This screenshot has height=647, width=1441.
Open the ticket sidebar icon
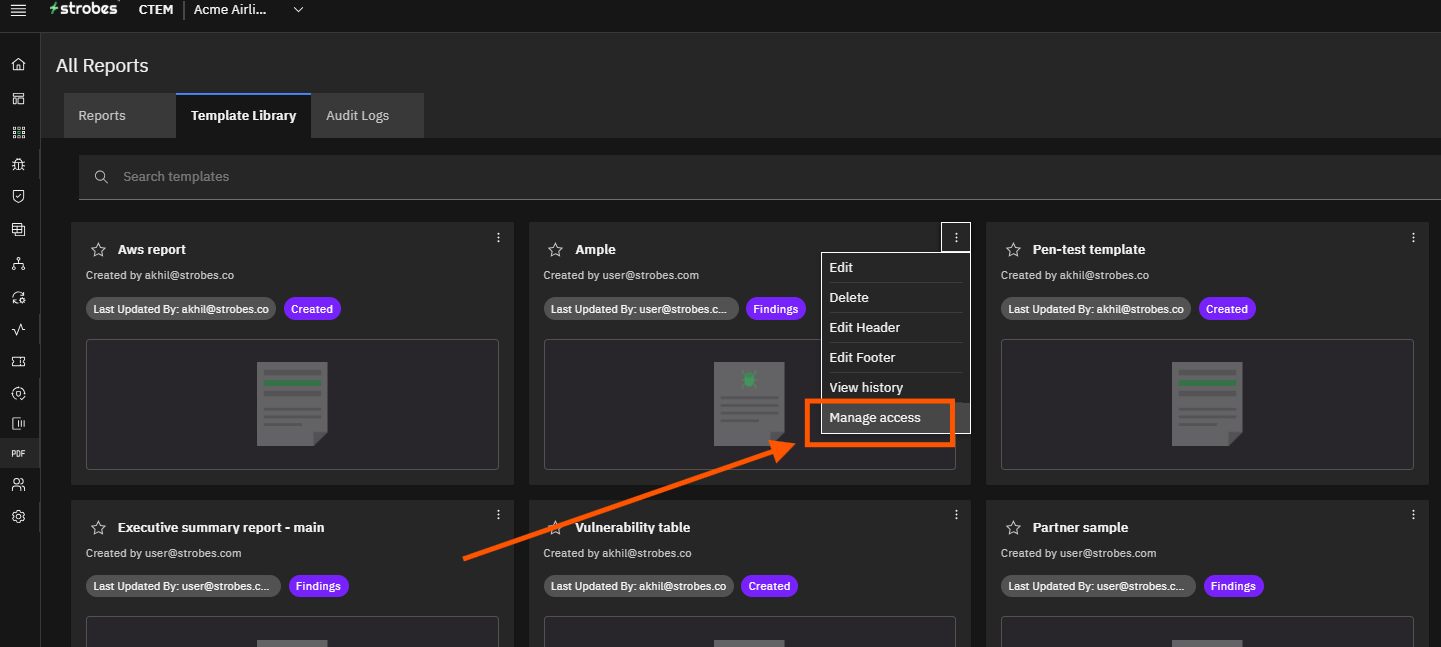[18, 361]
